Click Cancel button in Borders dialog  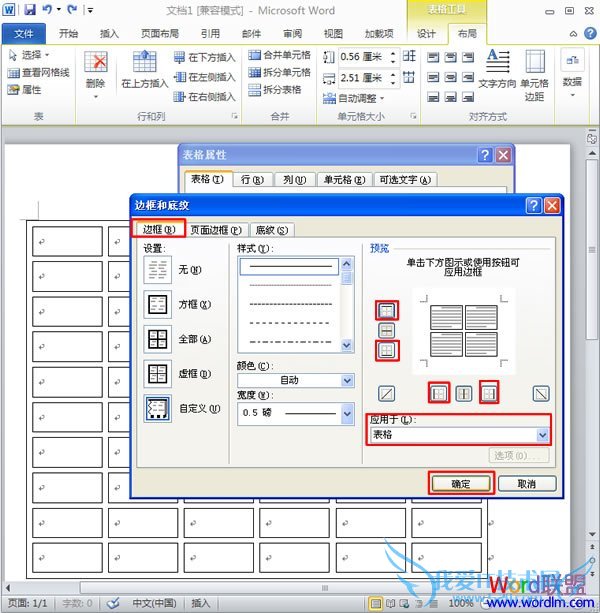[x=527, y=484]
